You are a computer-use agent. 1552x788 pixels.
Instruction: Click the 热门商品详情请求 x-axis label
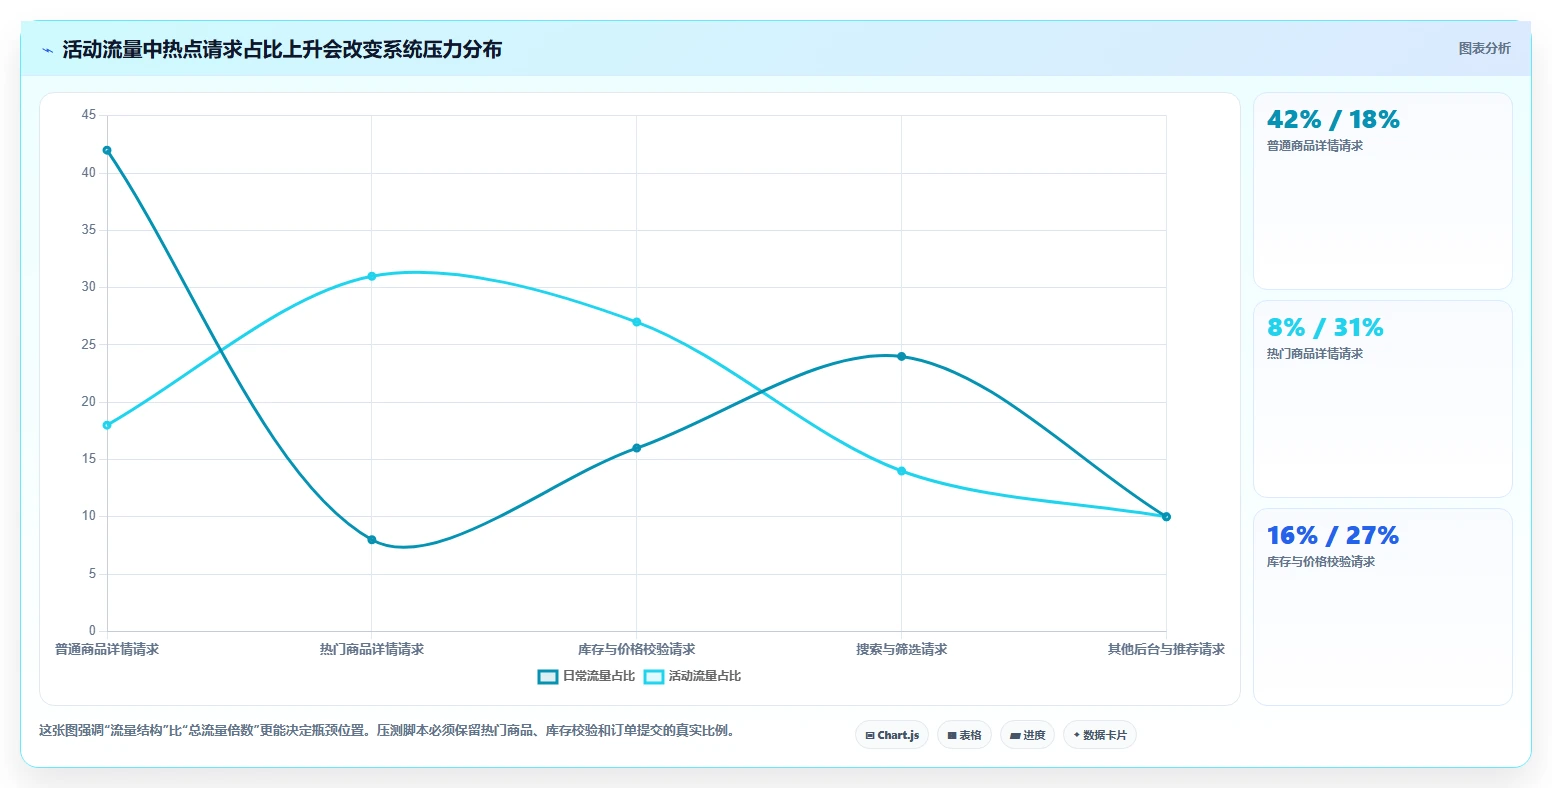coord(372,650)
